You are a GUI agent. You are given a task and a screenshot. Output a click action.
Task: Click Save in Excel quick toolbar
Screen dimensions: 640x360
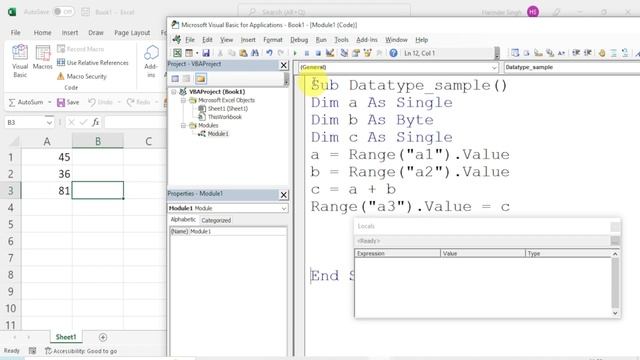[x=68, y=102]
